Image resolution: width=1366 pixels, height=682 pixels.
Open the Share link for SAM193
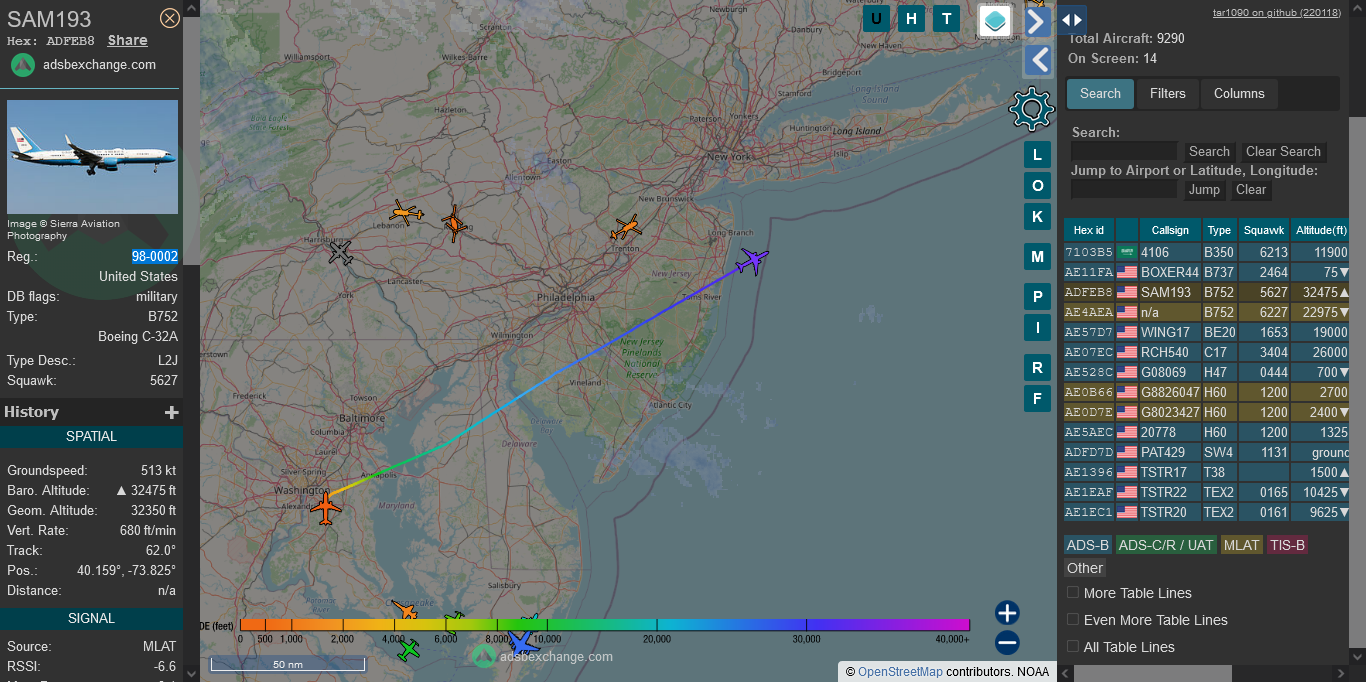128,41
